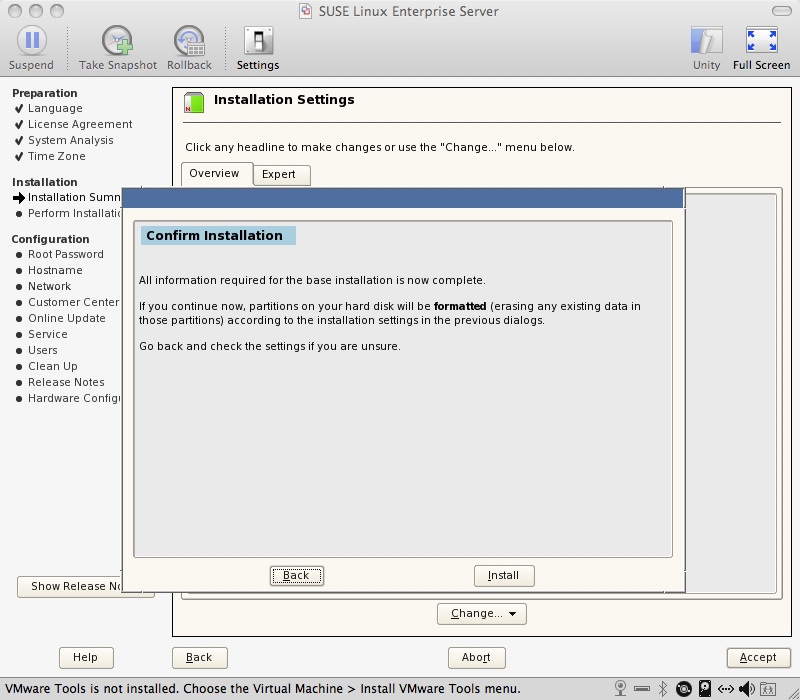Switch to Unity view
The height and width of the screenshot is (700, 800).
pos(707,48)
